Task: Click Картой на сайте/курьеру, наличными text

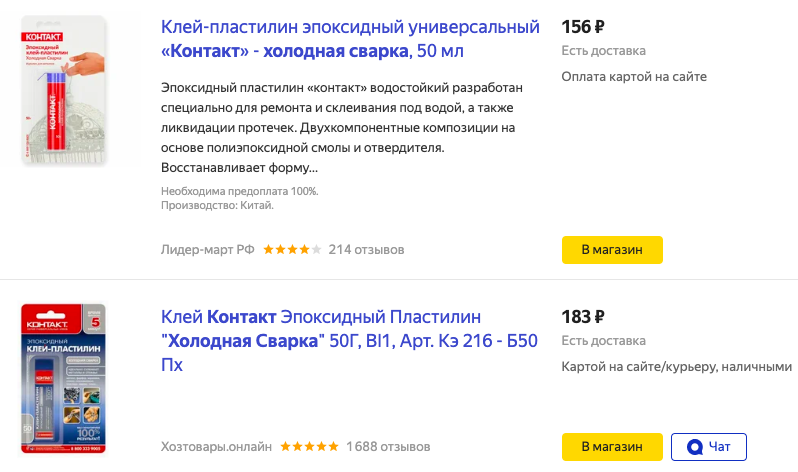Action: [x=678, y=367]
